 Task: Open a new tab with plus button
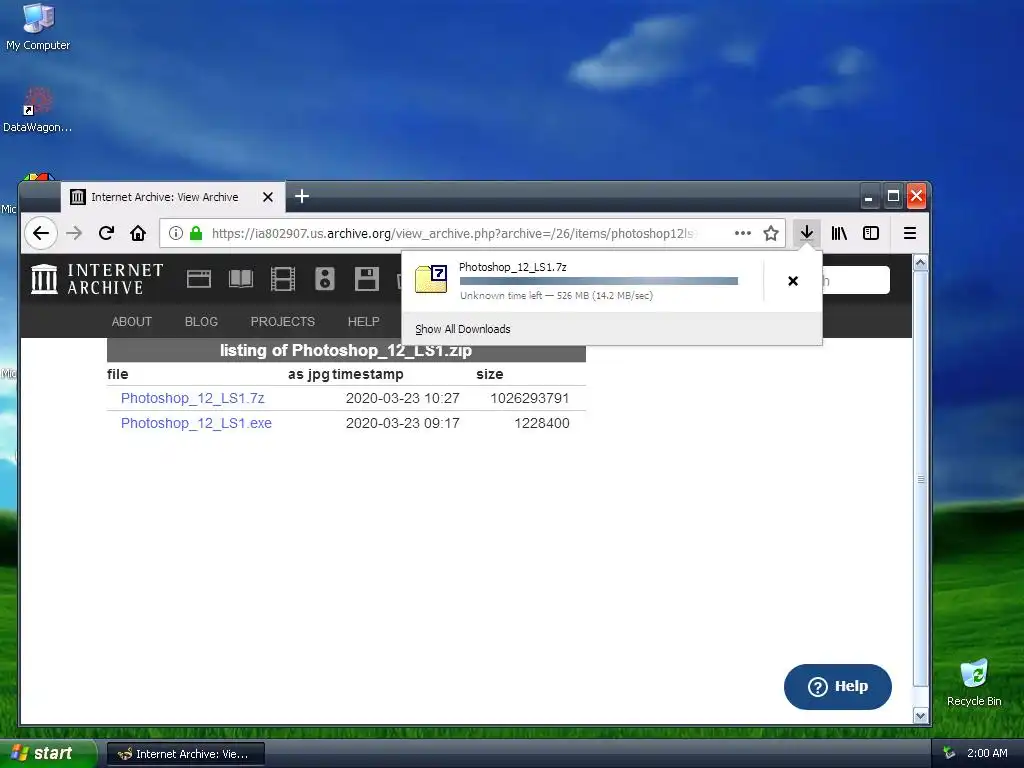pyautogui.click(x=302, y=197)
